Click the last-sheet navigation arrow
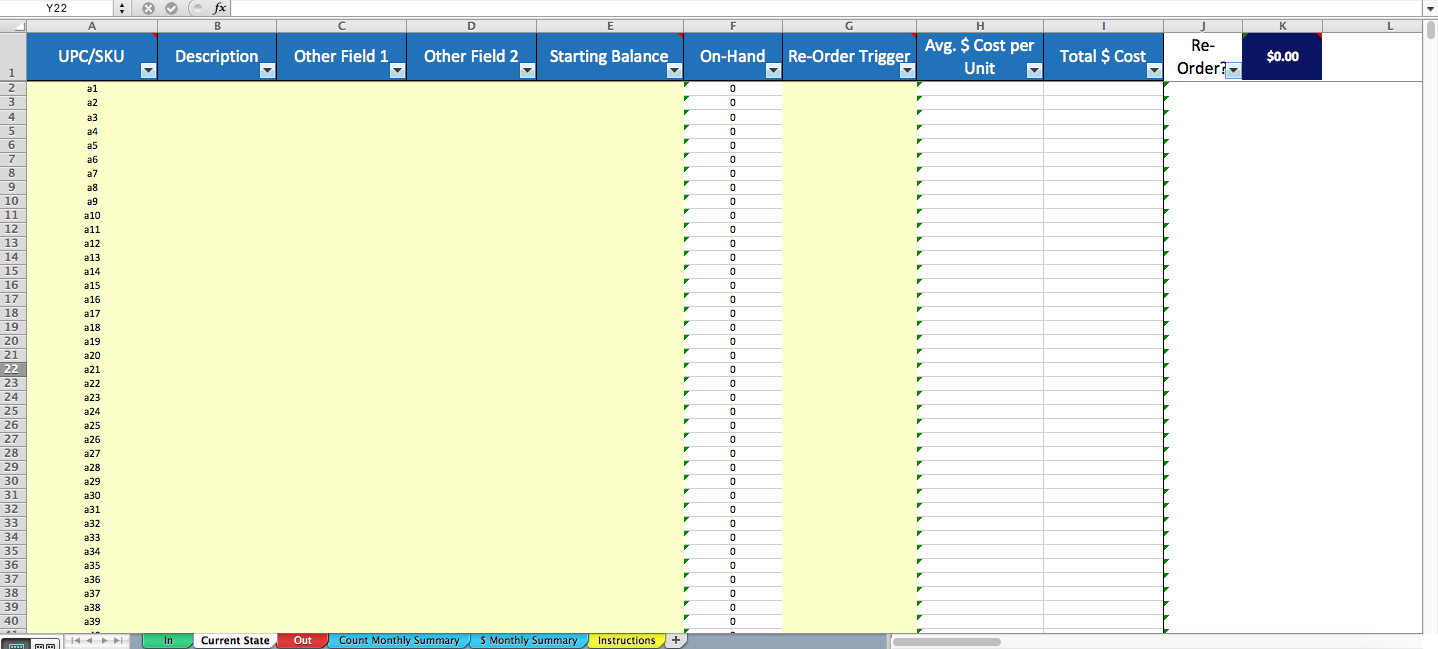1438x649 pixels. pos(118,641)
